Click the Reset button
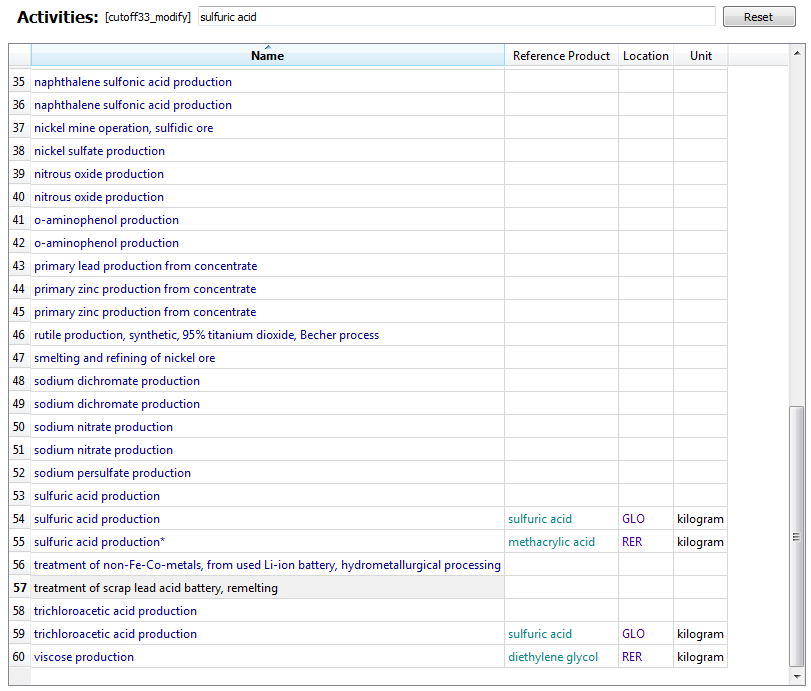The height and width of the screenshot is (691, 811). point(758,16)
